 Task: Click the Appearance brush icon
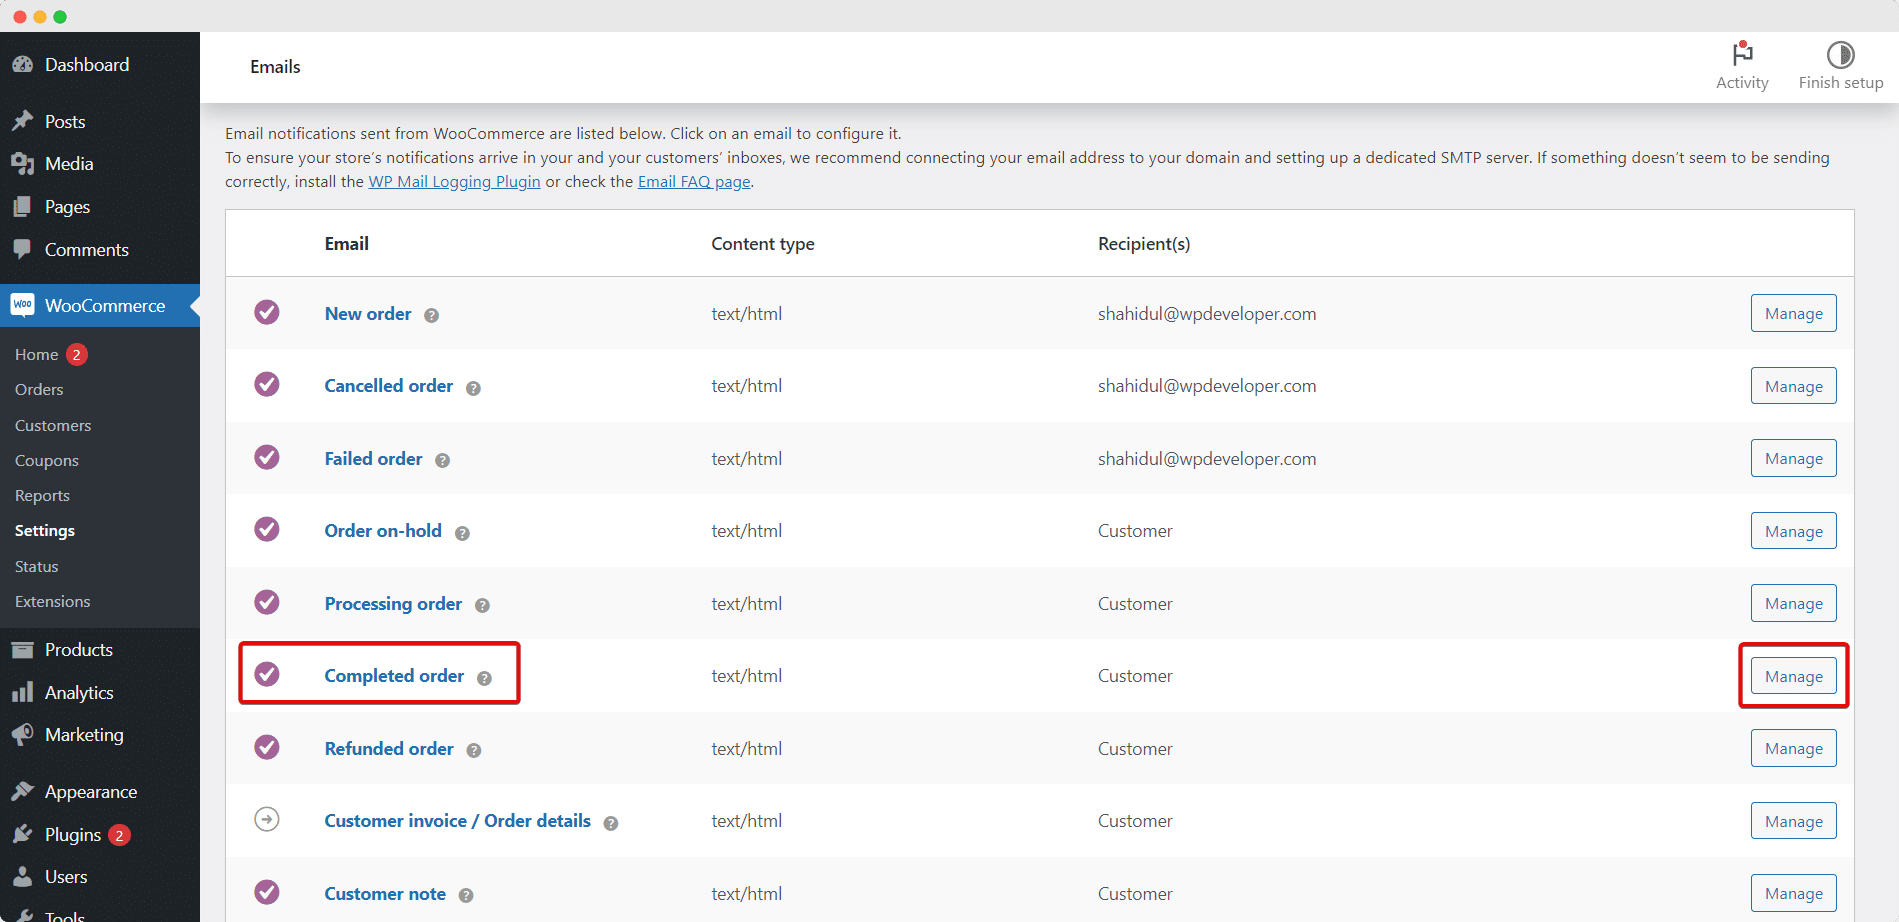pyautogui.click(x=22, y=792)
